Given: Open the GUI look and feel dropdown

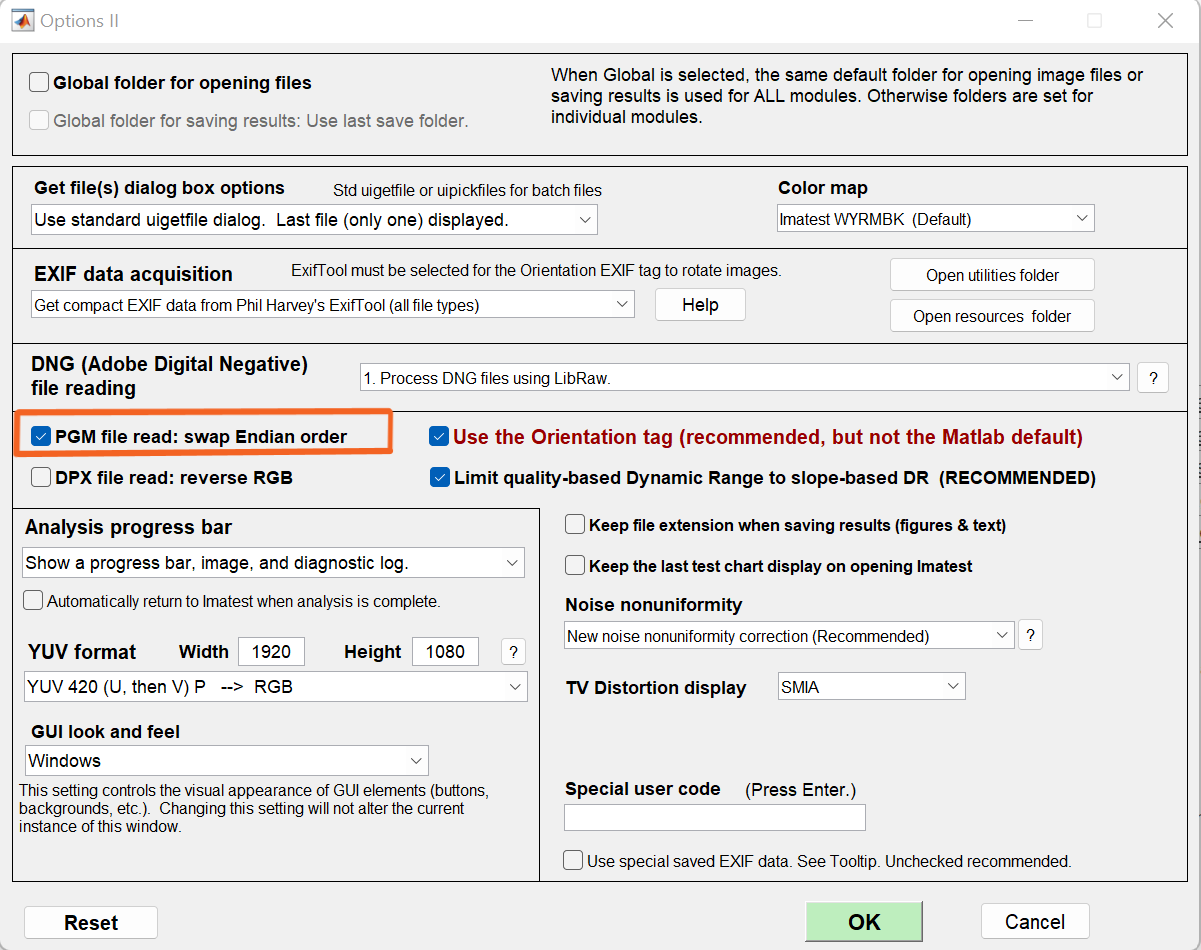Looking at the screenshot, I should point(227,761).
